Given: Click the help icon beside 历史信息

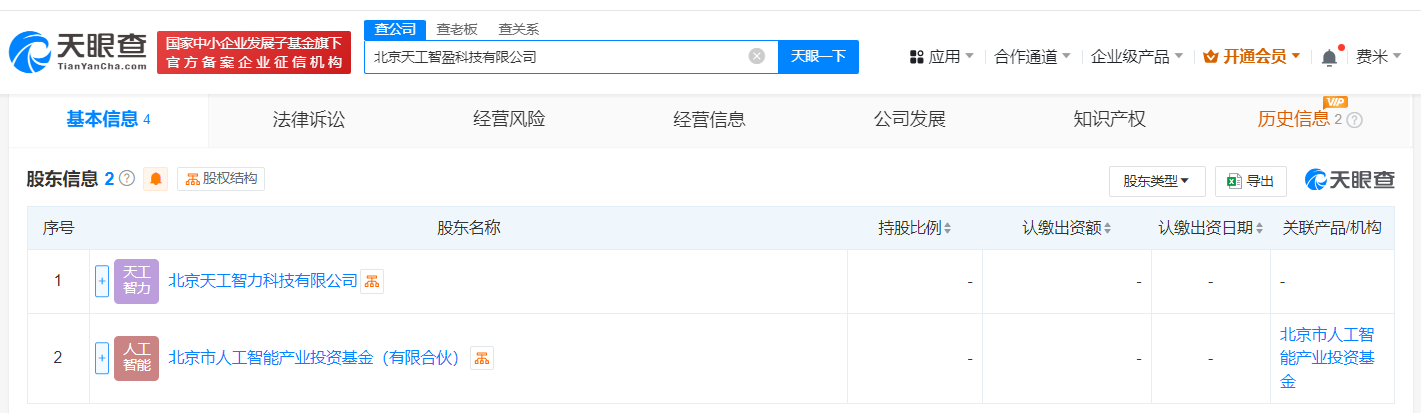Looking at the screenshot, I should [x=1355, y=120].
